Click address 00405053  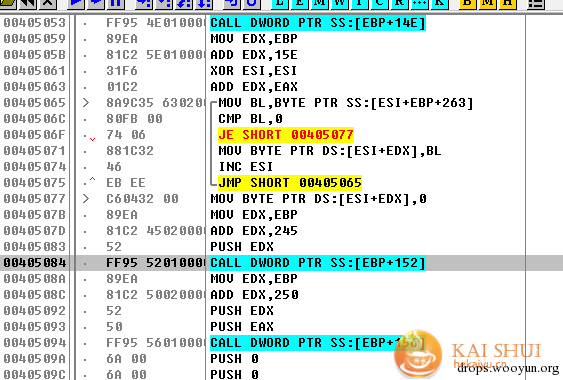pos(35,23)
